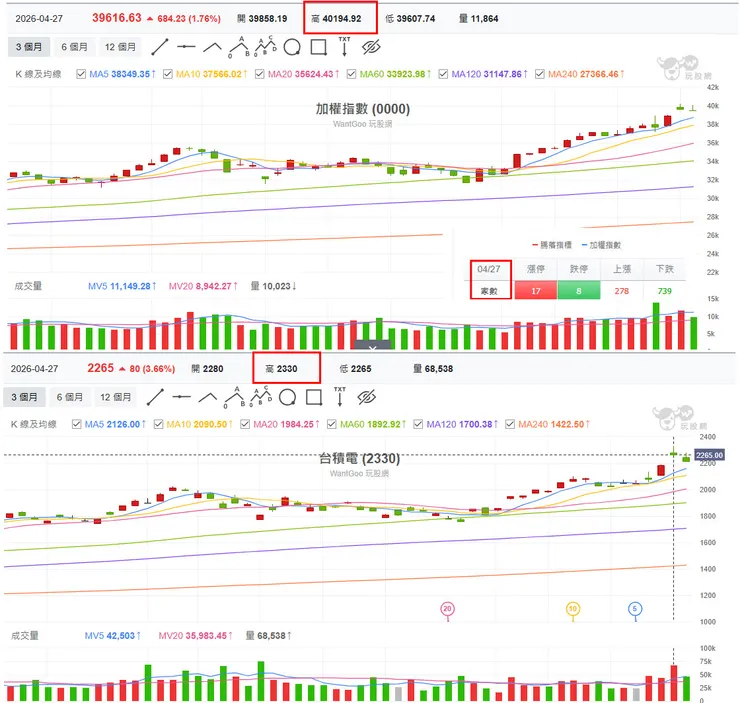
Task: Select TXT annotation tool in TSMC chart
Action: (x=340, y=396)
